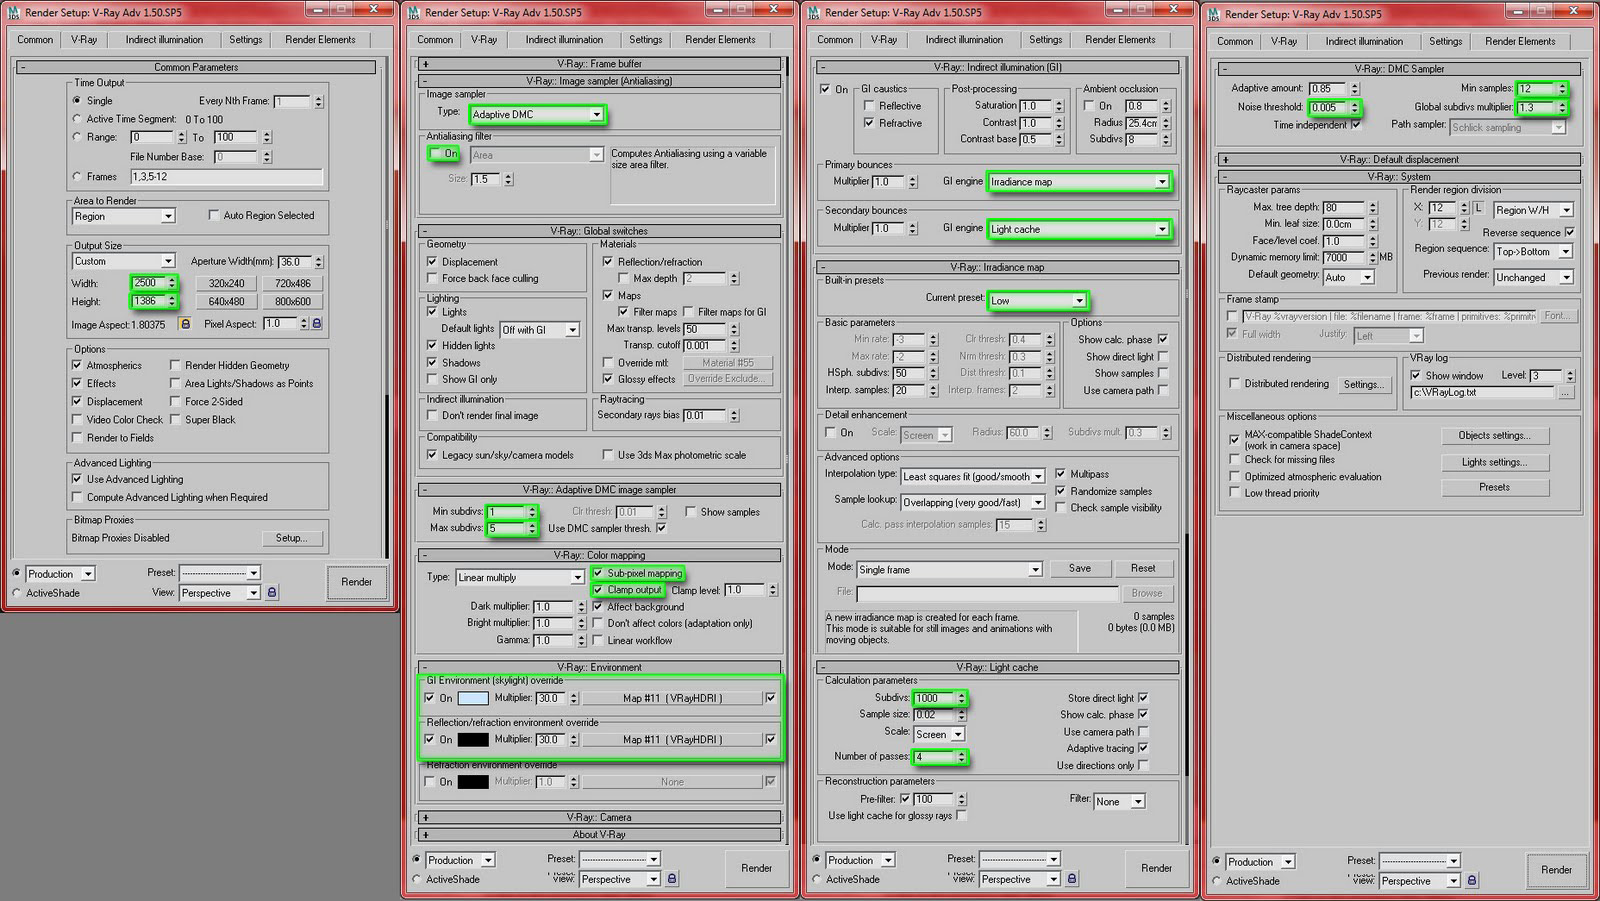Click L lock button beside Region X
Viewport: 1600px width, 901px height.
tap(1479, 208)
